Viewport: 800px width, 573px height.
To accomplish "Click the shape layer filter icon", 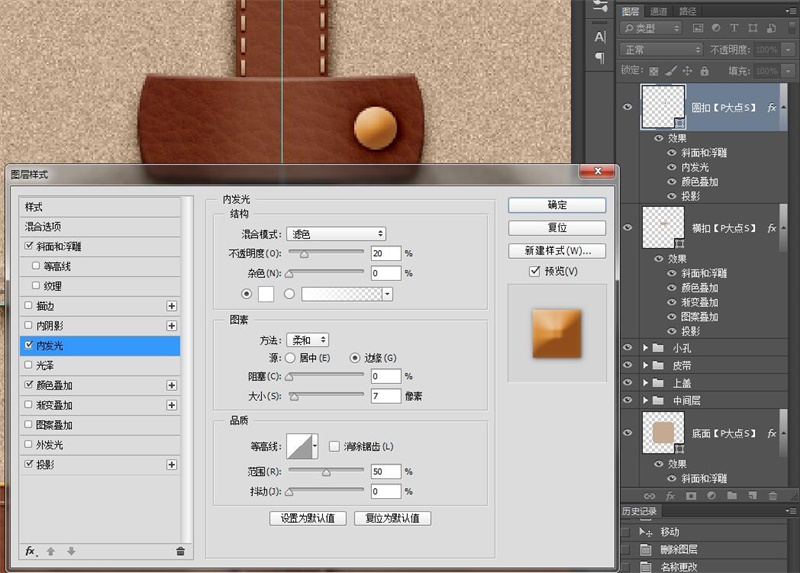I will coord(753,28).
